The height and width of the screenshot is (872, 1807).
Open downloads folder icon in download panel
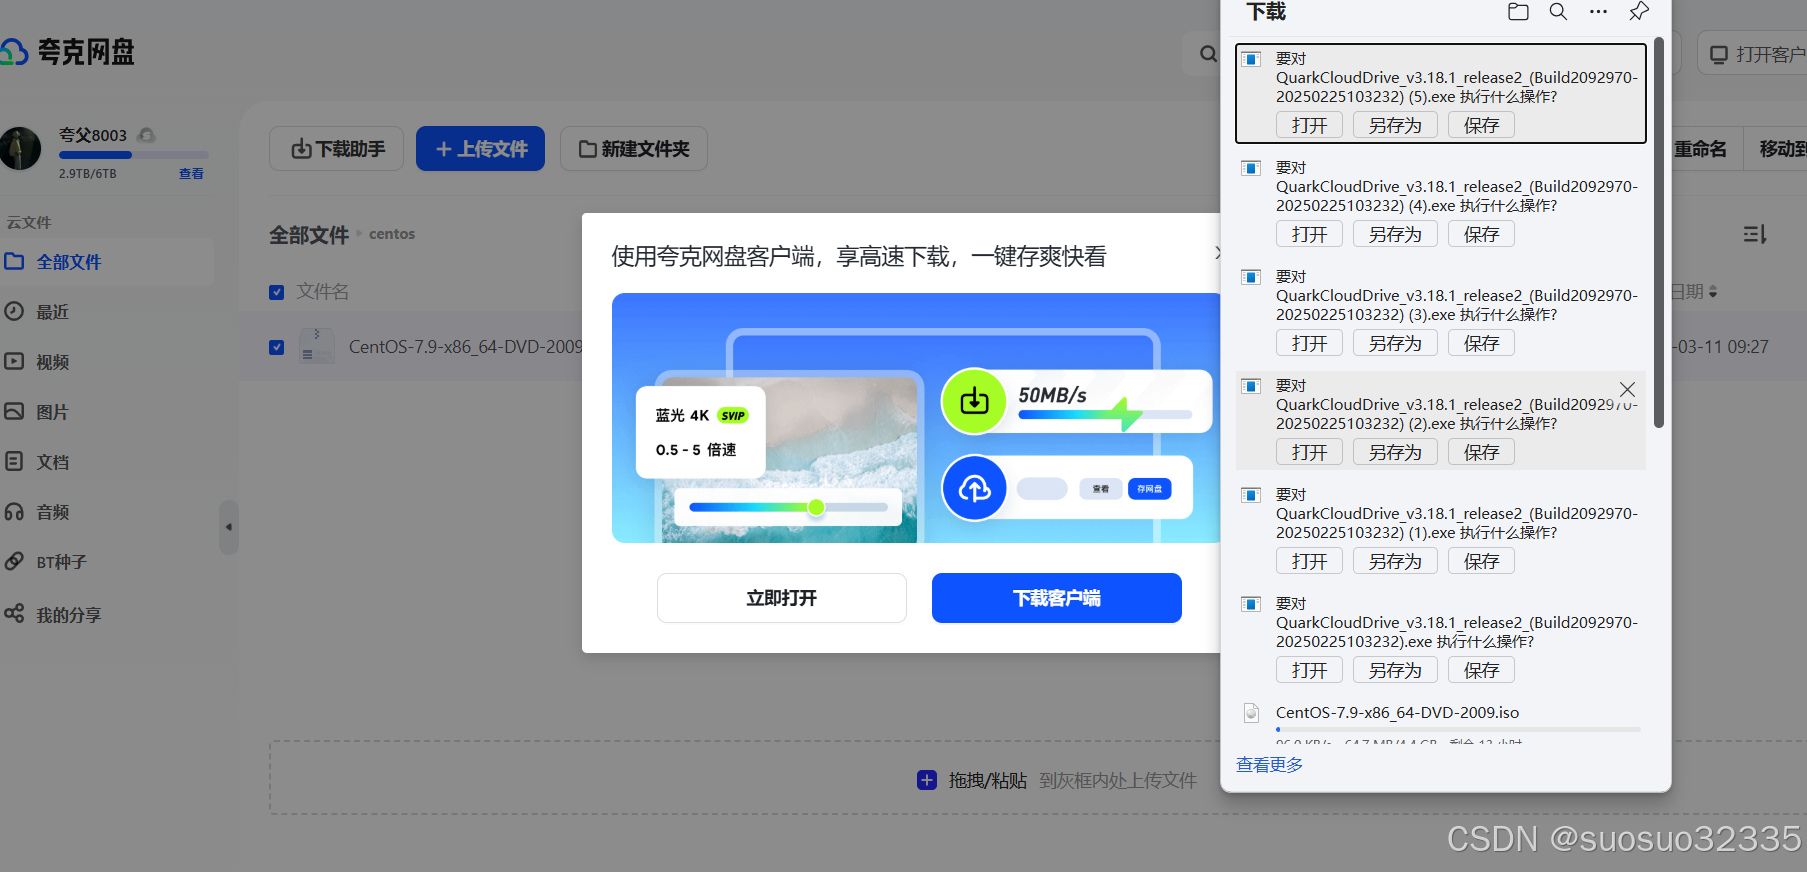coord(1518,12)
